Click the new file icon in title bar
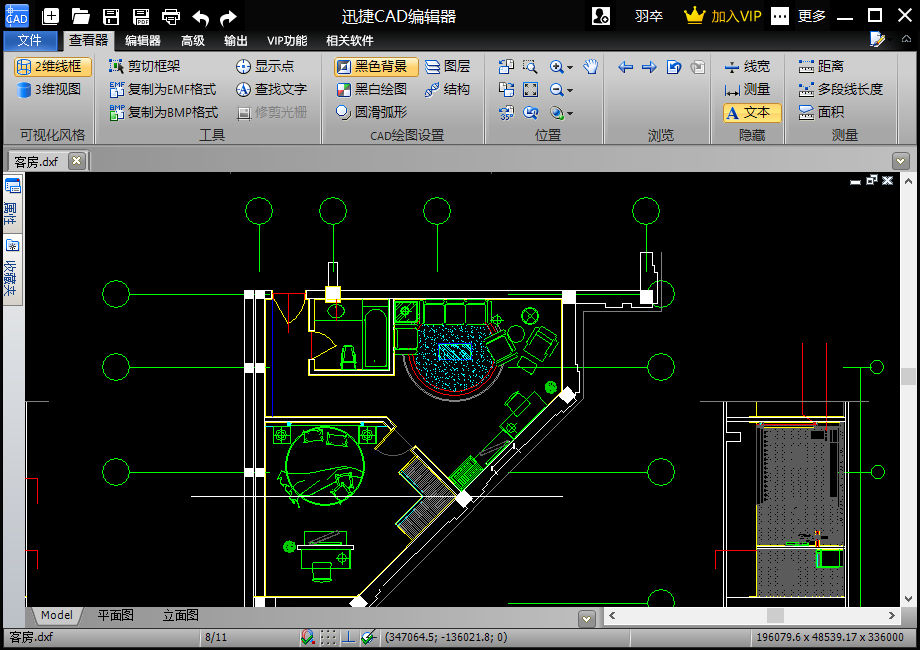 tap(51, 16)
